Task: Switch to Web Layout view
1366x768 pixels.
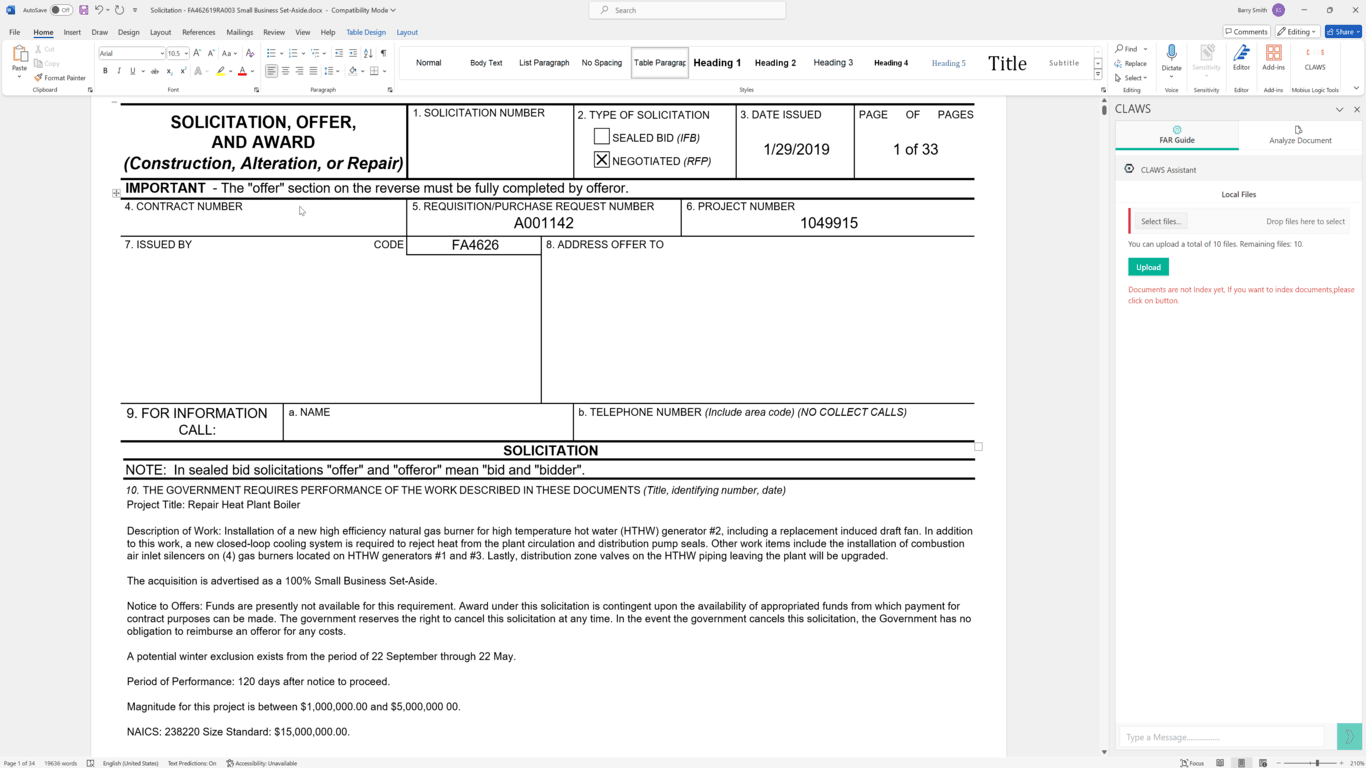Action: (1262, 763)
